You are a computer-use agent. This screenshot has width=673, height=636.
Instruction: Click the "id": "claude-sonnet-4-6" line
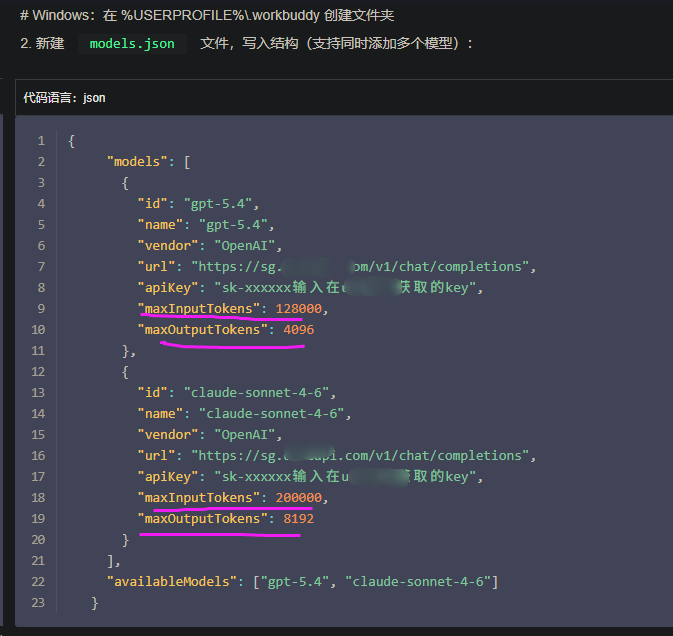coord(237,393)
